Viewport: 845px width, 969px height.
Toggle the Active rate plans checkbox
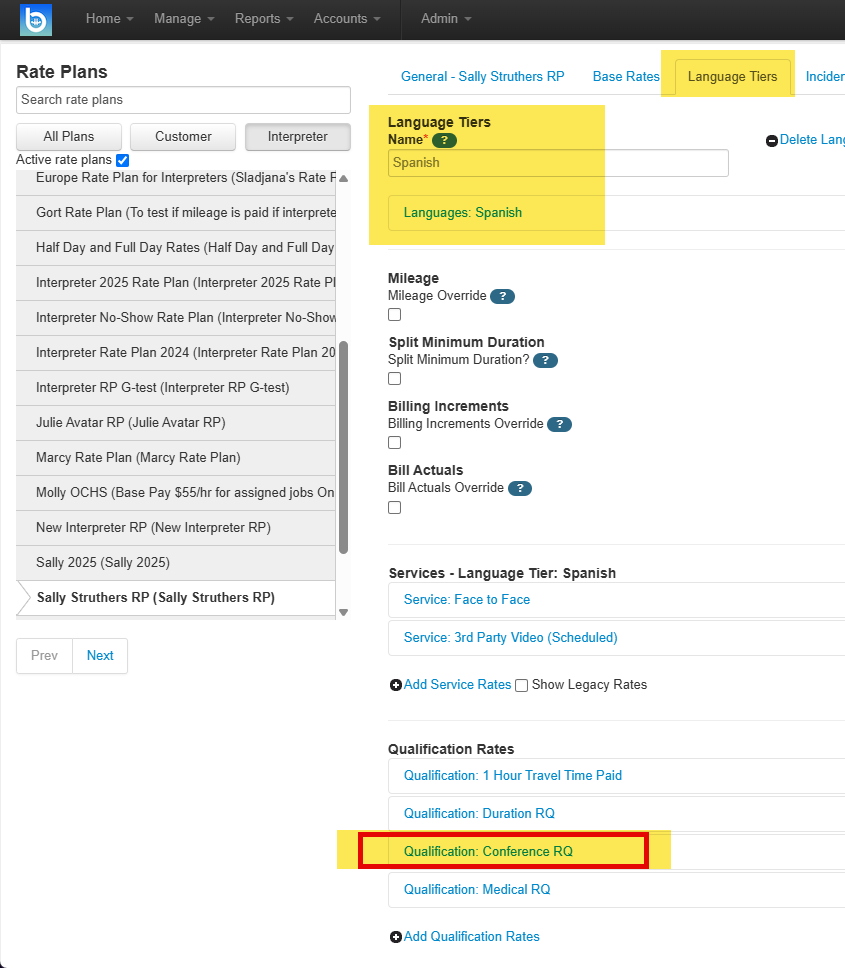122,161
